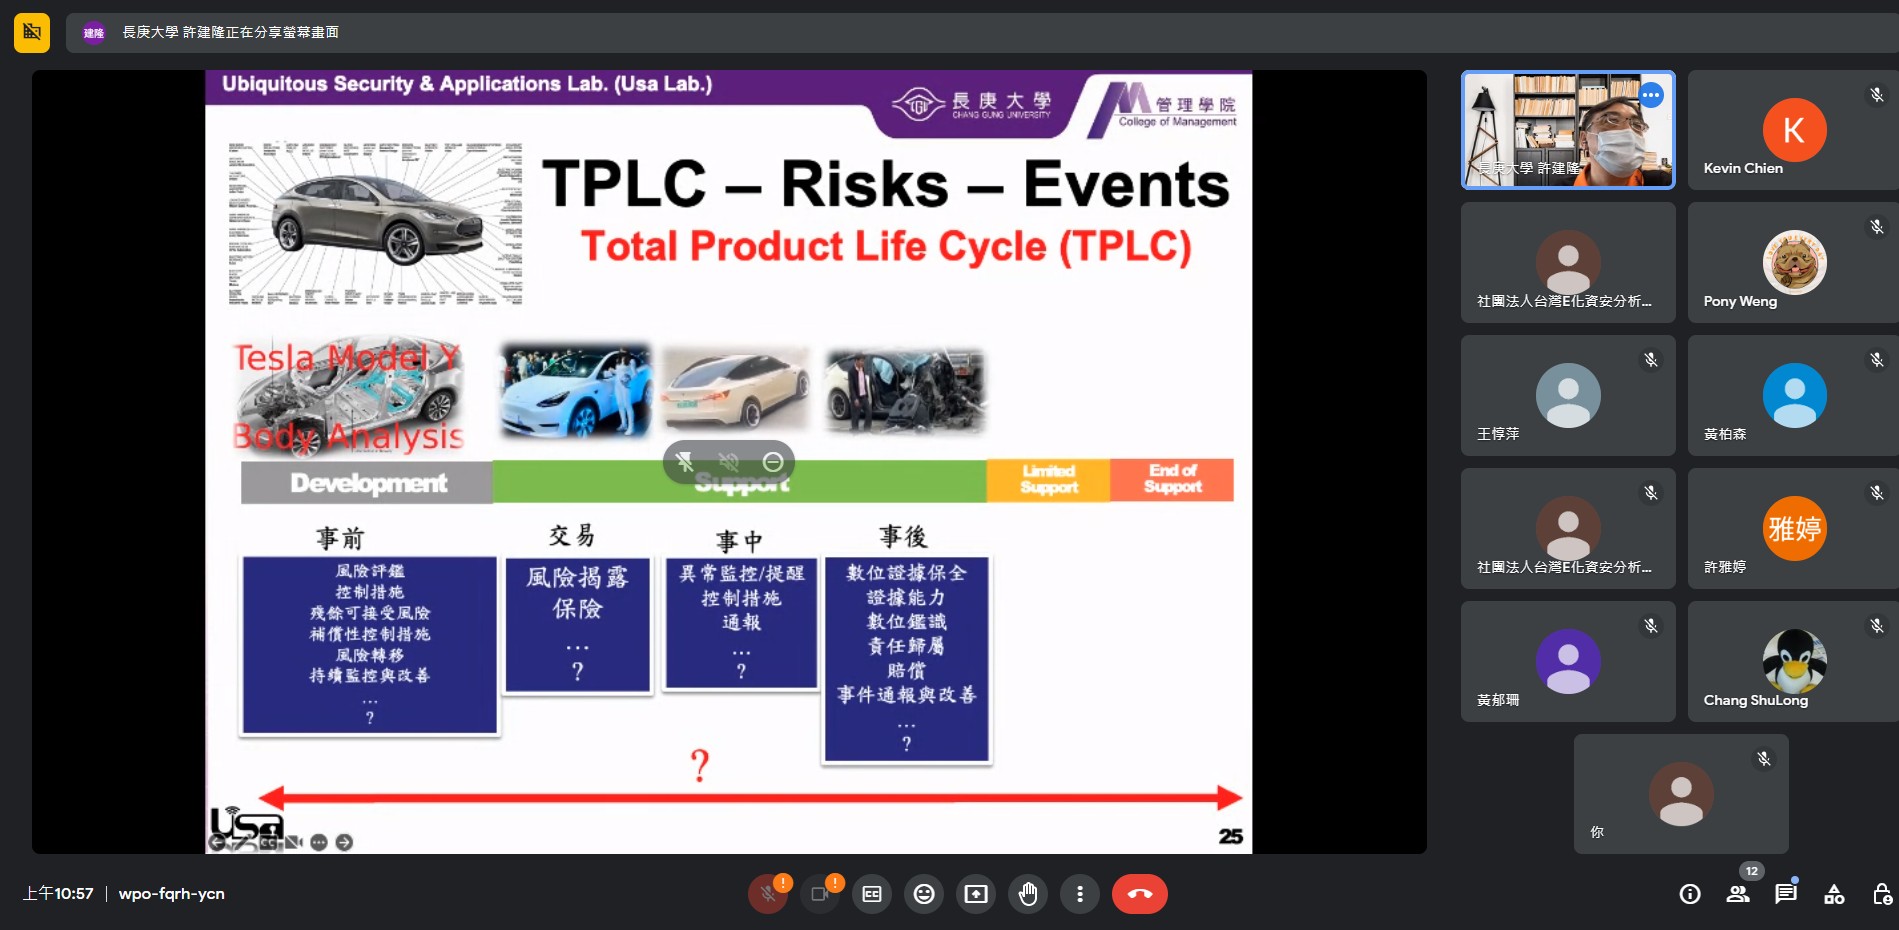The image size is (1899, 930).
Task: Click the muted mic icon on Pony Weng's tile
Action: (x=1877, y=227)
